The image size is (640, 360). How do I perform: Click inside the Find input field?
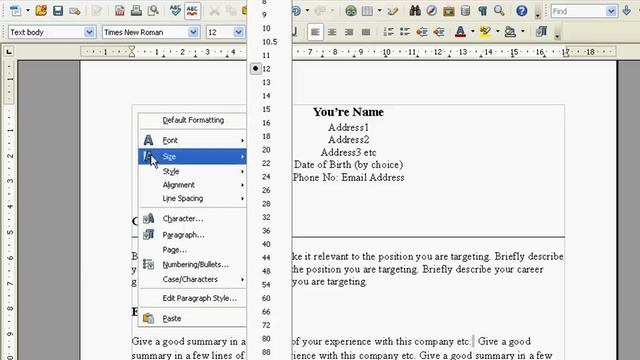(x=578, y=11)
